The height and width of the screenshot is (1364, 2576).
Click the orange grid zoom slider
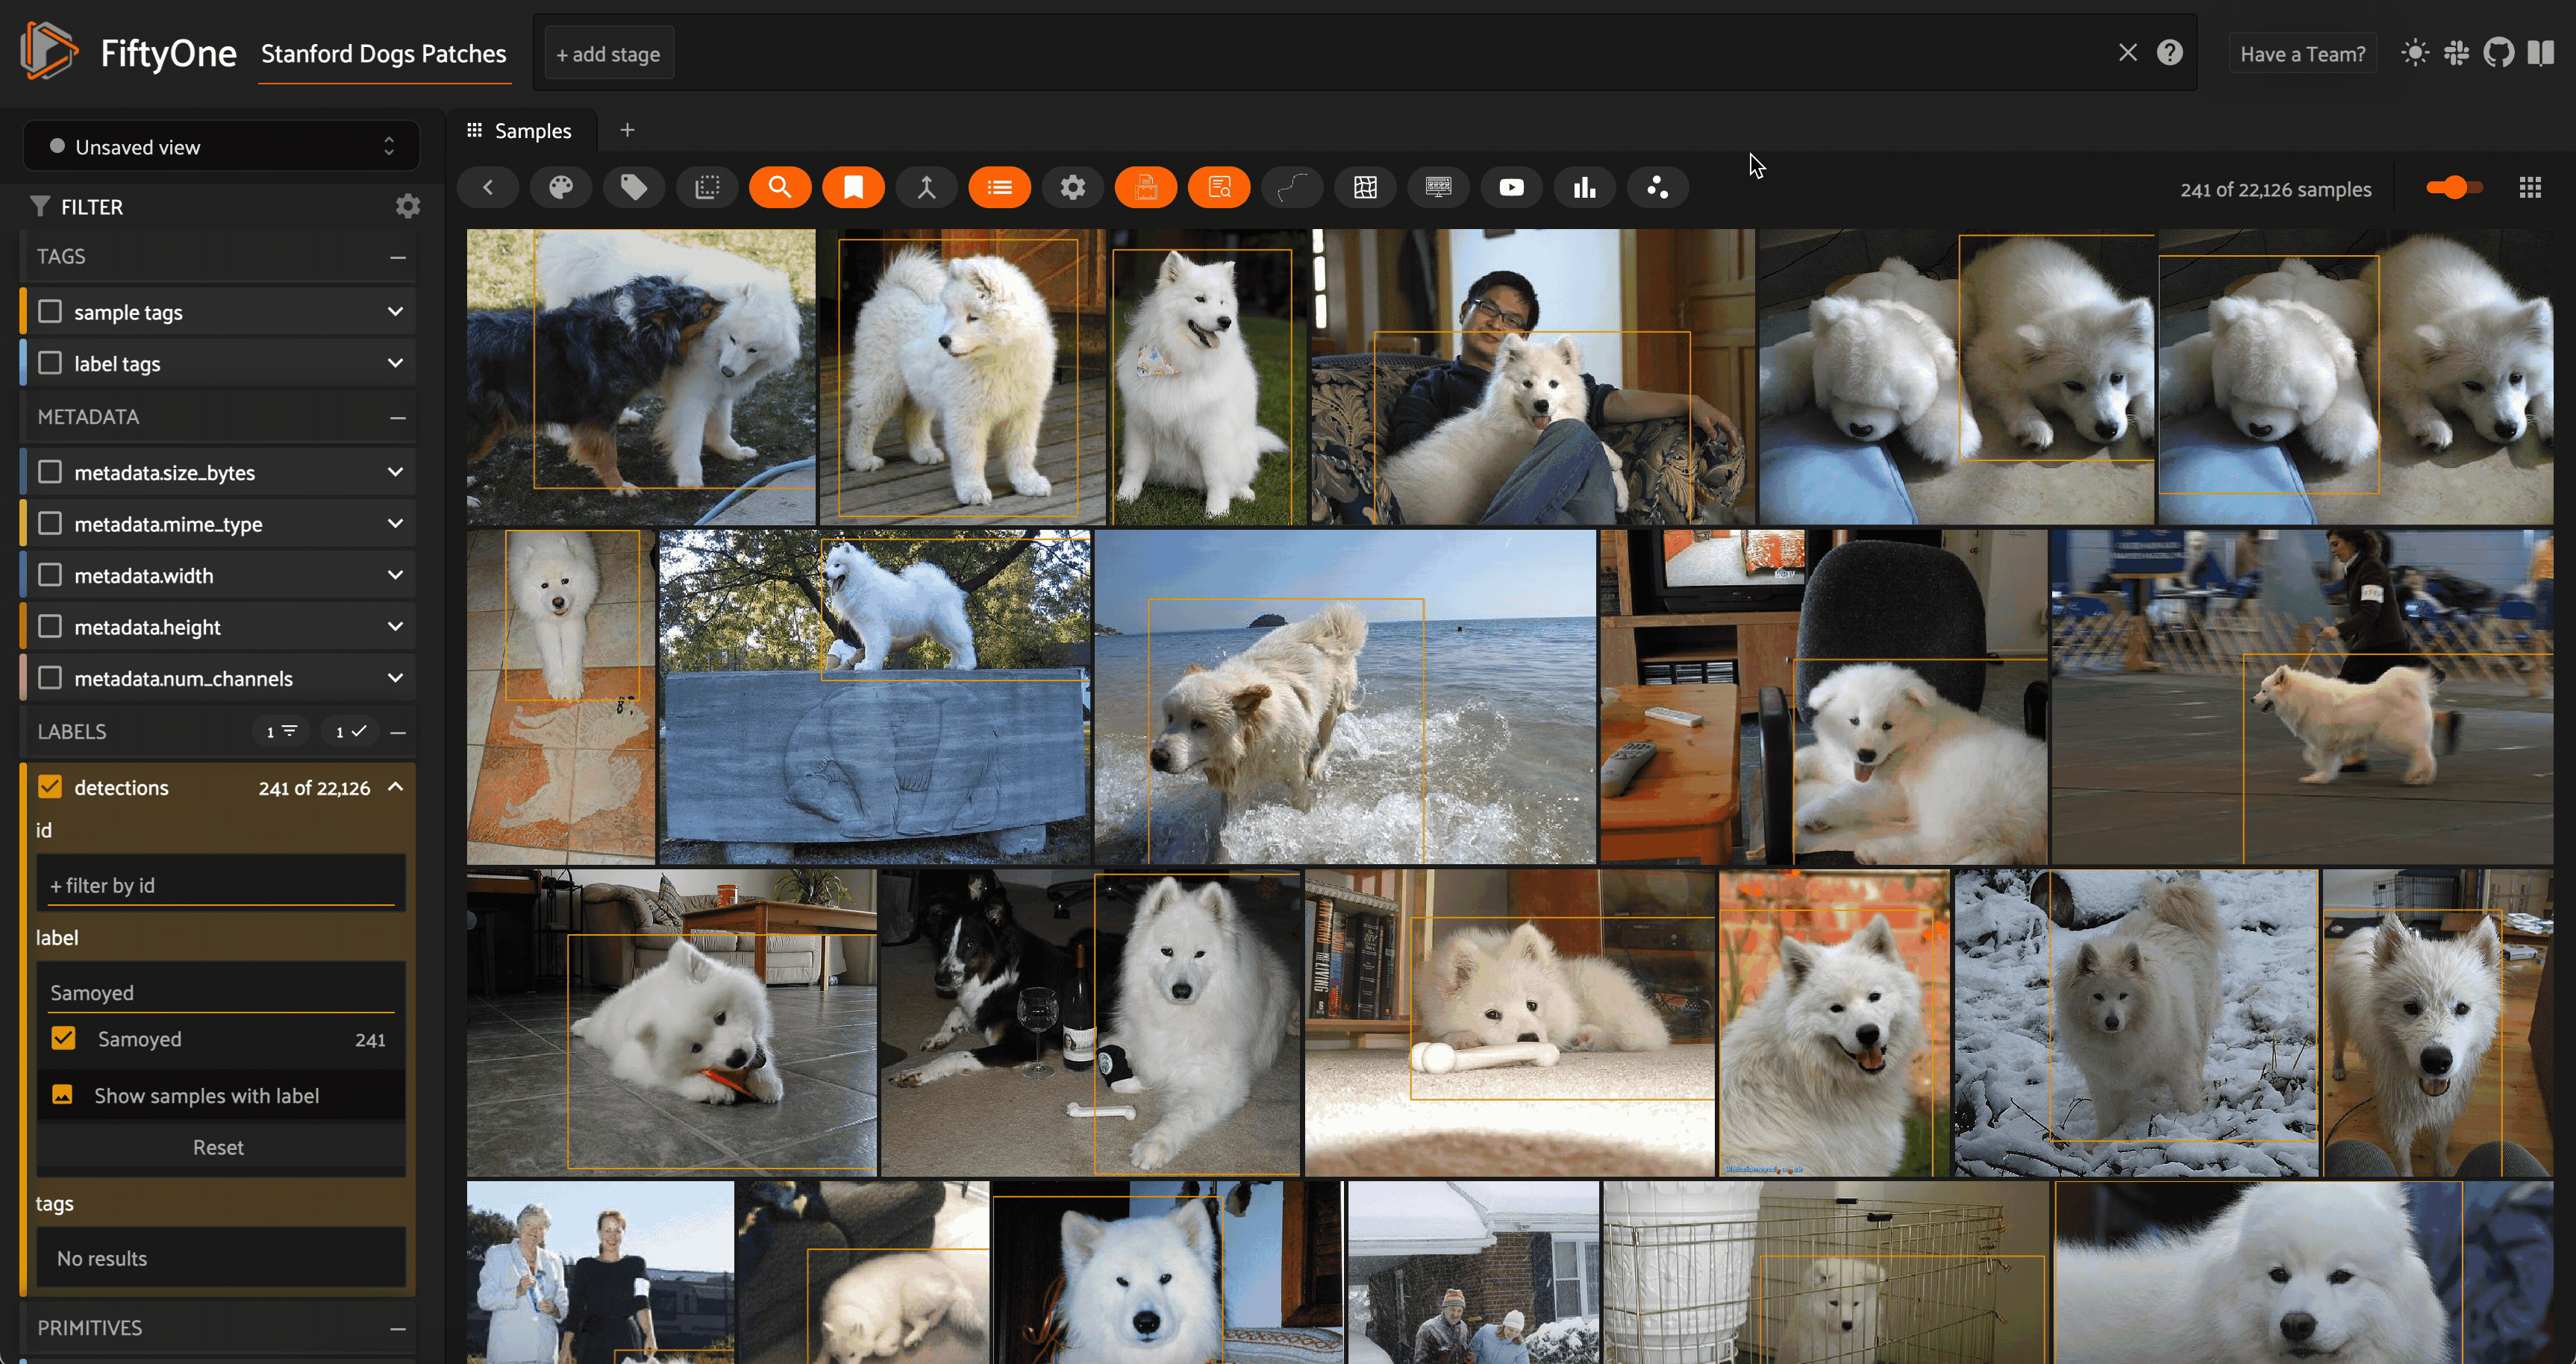coord(2453,188)
